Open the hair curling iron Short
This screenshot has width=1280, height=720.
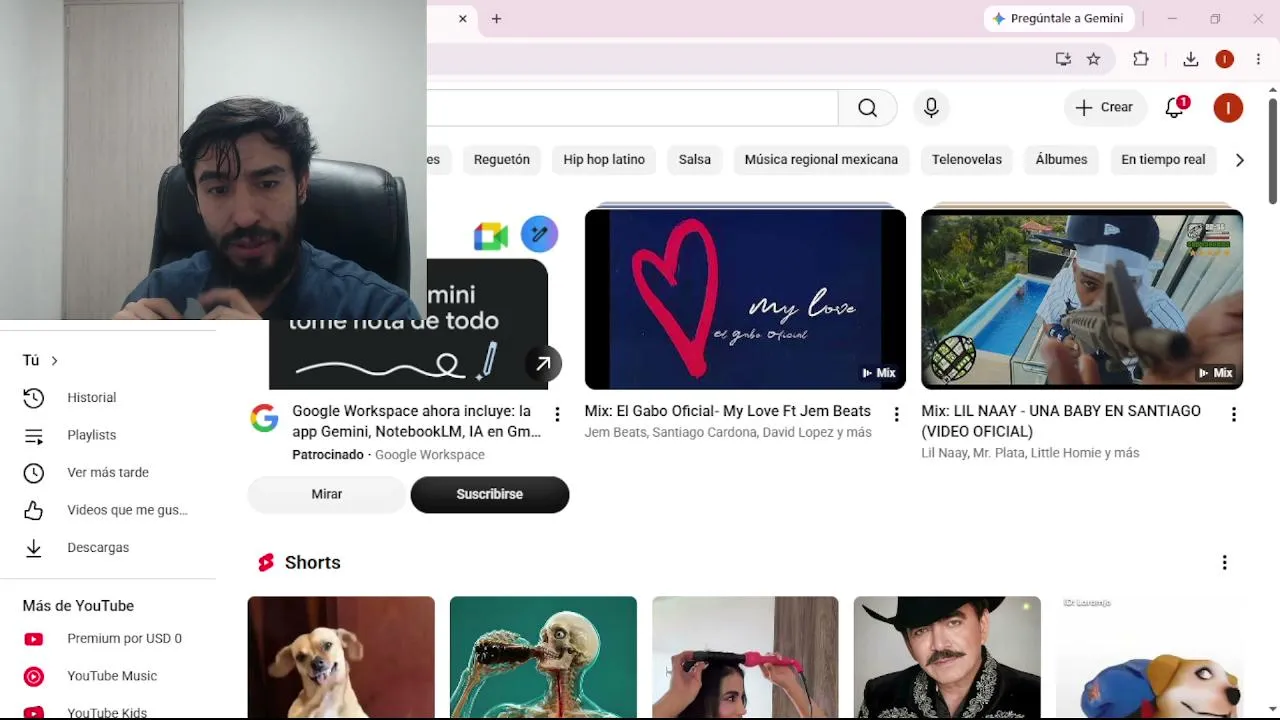[745, 657]
